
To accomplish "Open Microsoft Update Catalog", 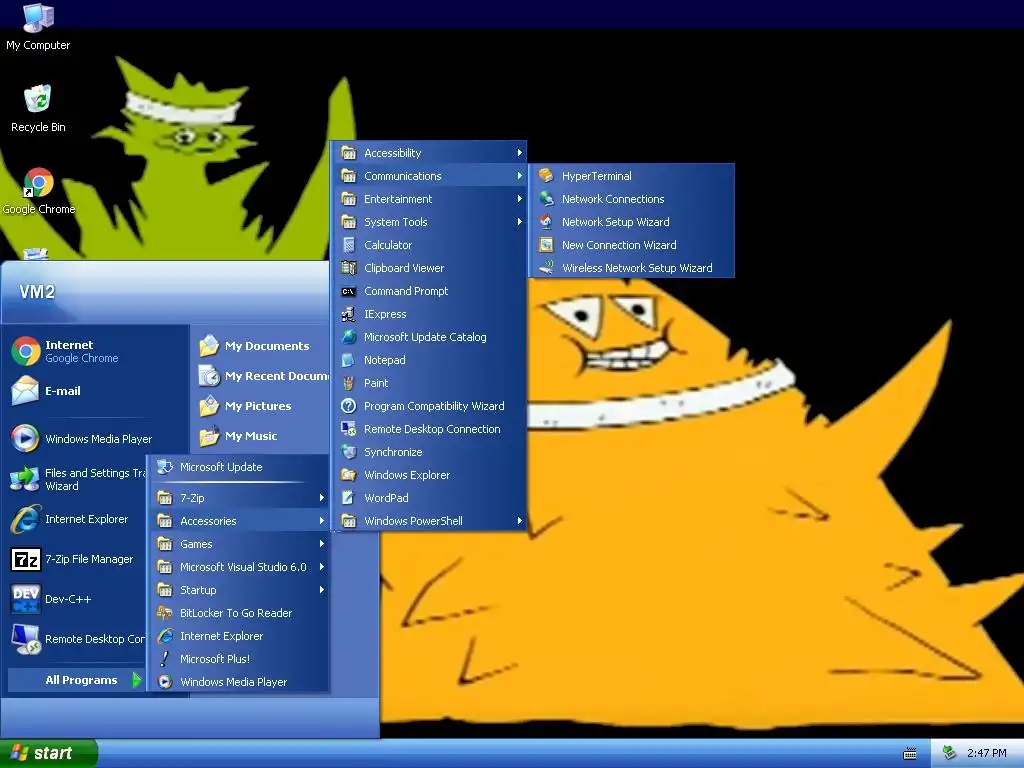I will point(430,337).
